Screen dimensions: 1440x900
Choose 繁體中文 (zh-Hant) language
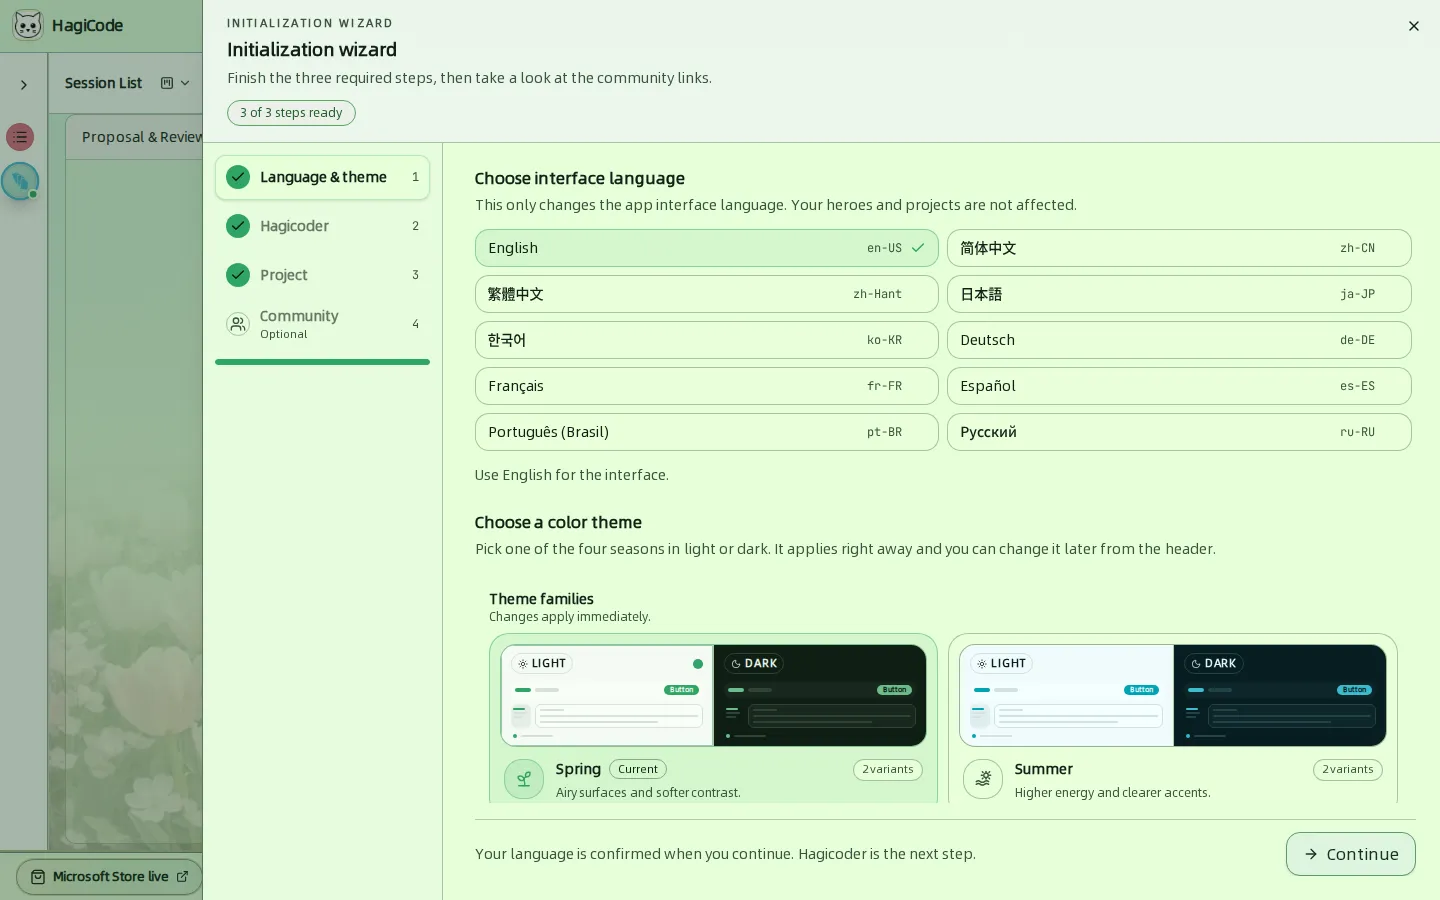tap(707, 294)
